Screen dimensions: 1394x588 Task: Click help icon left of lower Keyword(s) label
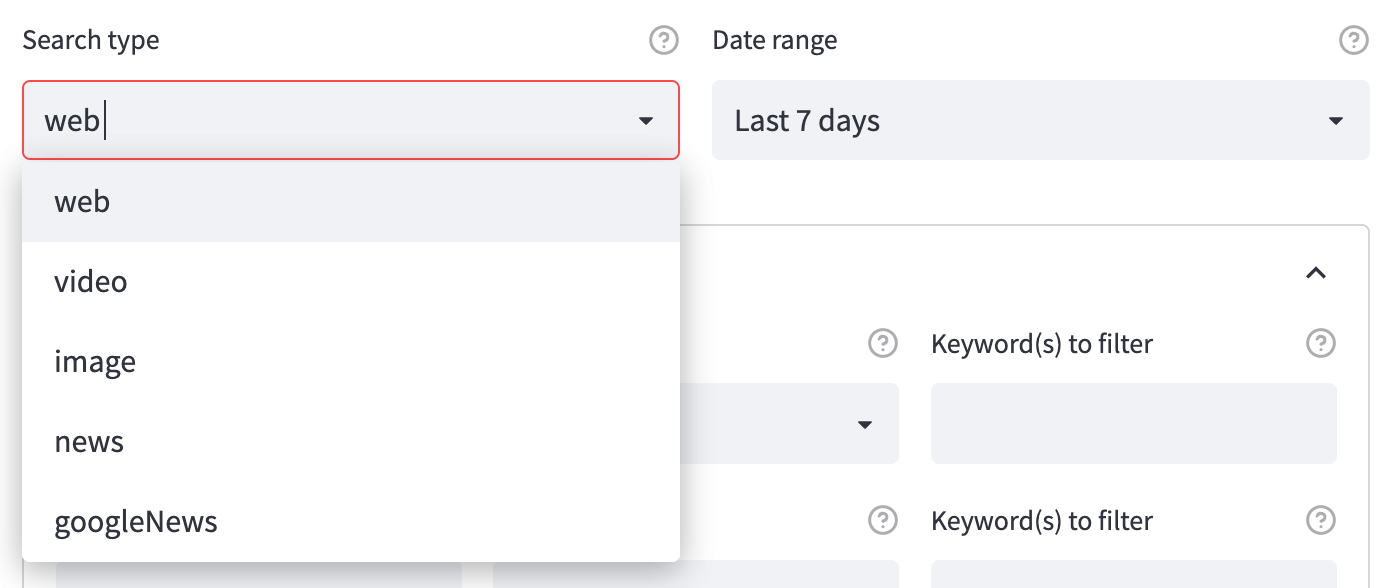tap(882, 520)
